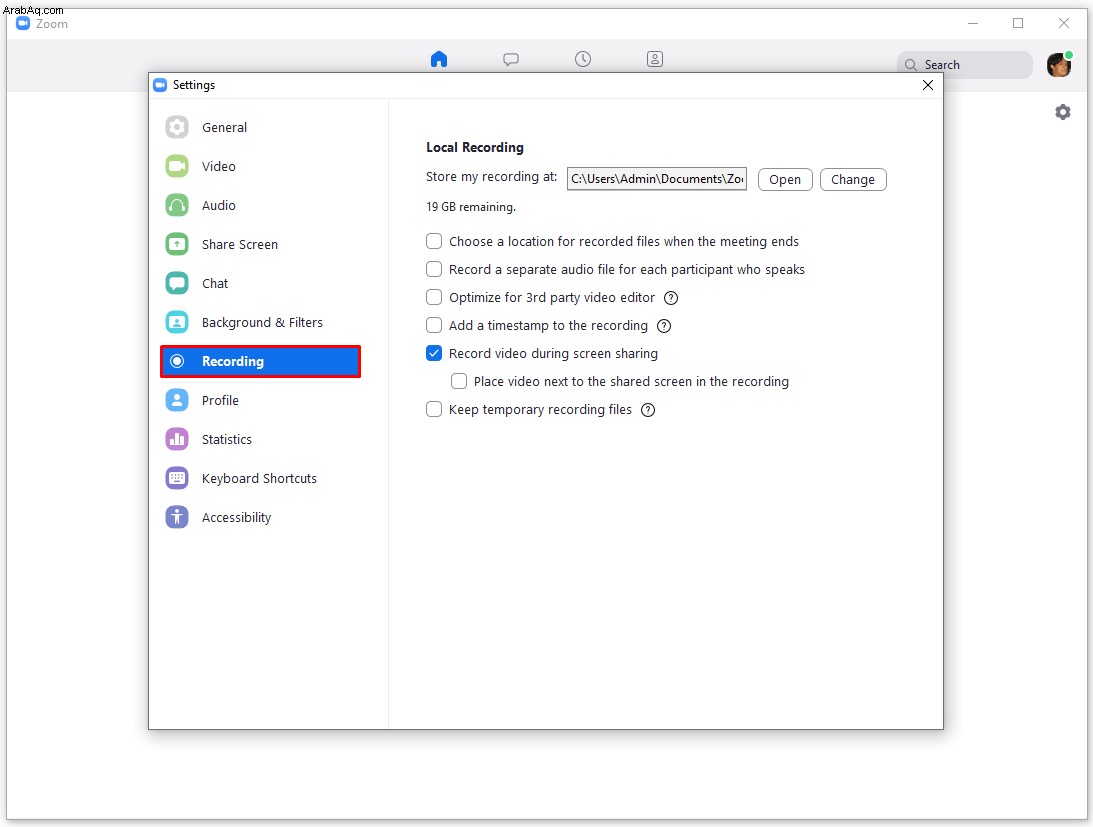Click the '19 GB remaining.' text
The height and width of the screenshot is (827, 1093).
point(471,207)
